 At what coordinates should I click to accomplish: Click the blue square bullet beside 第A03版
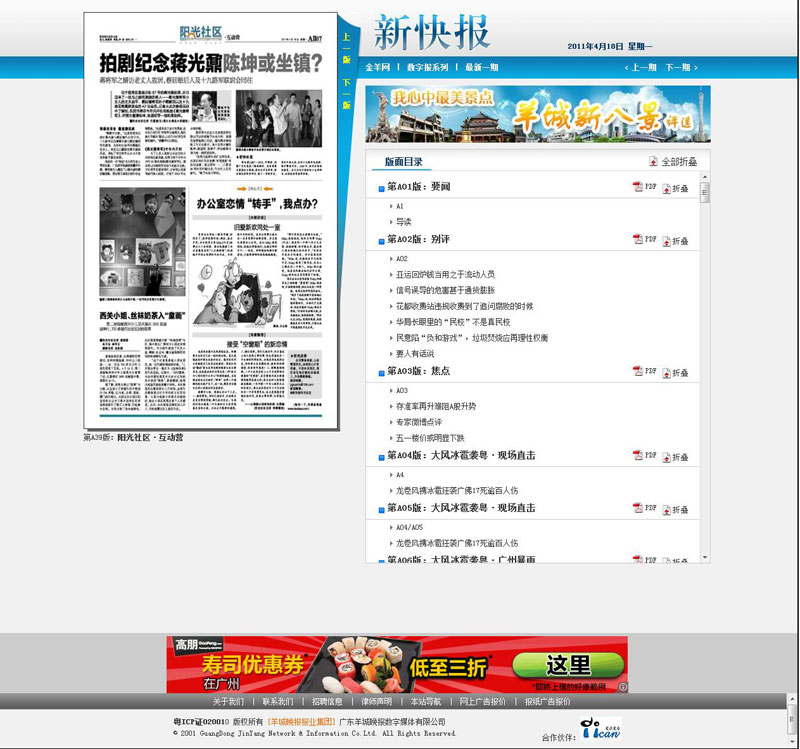tap(381, 373)
